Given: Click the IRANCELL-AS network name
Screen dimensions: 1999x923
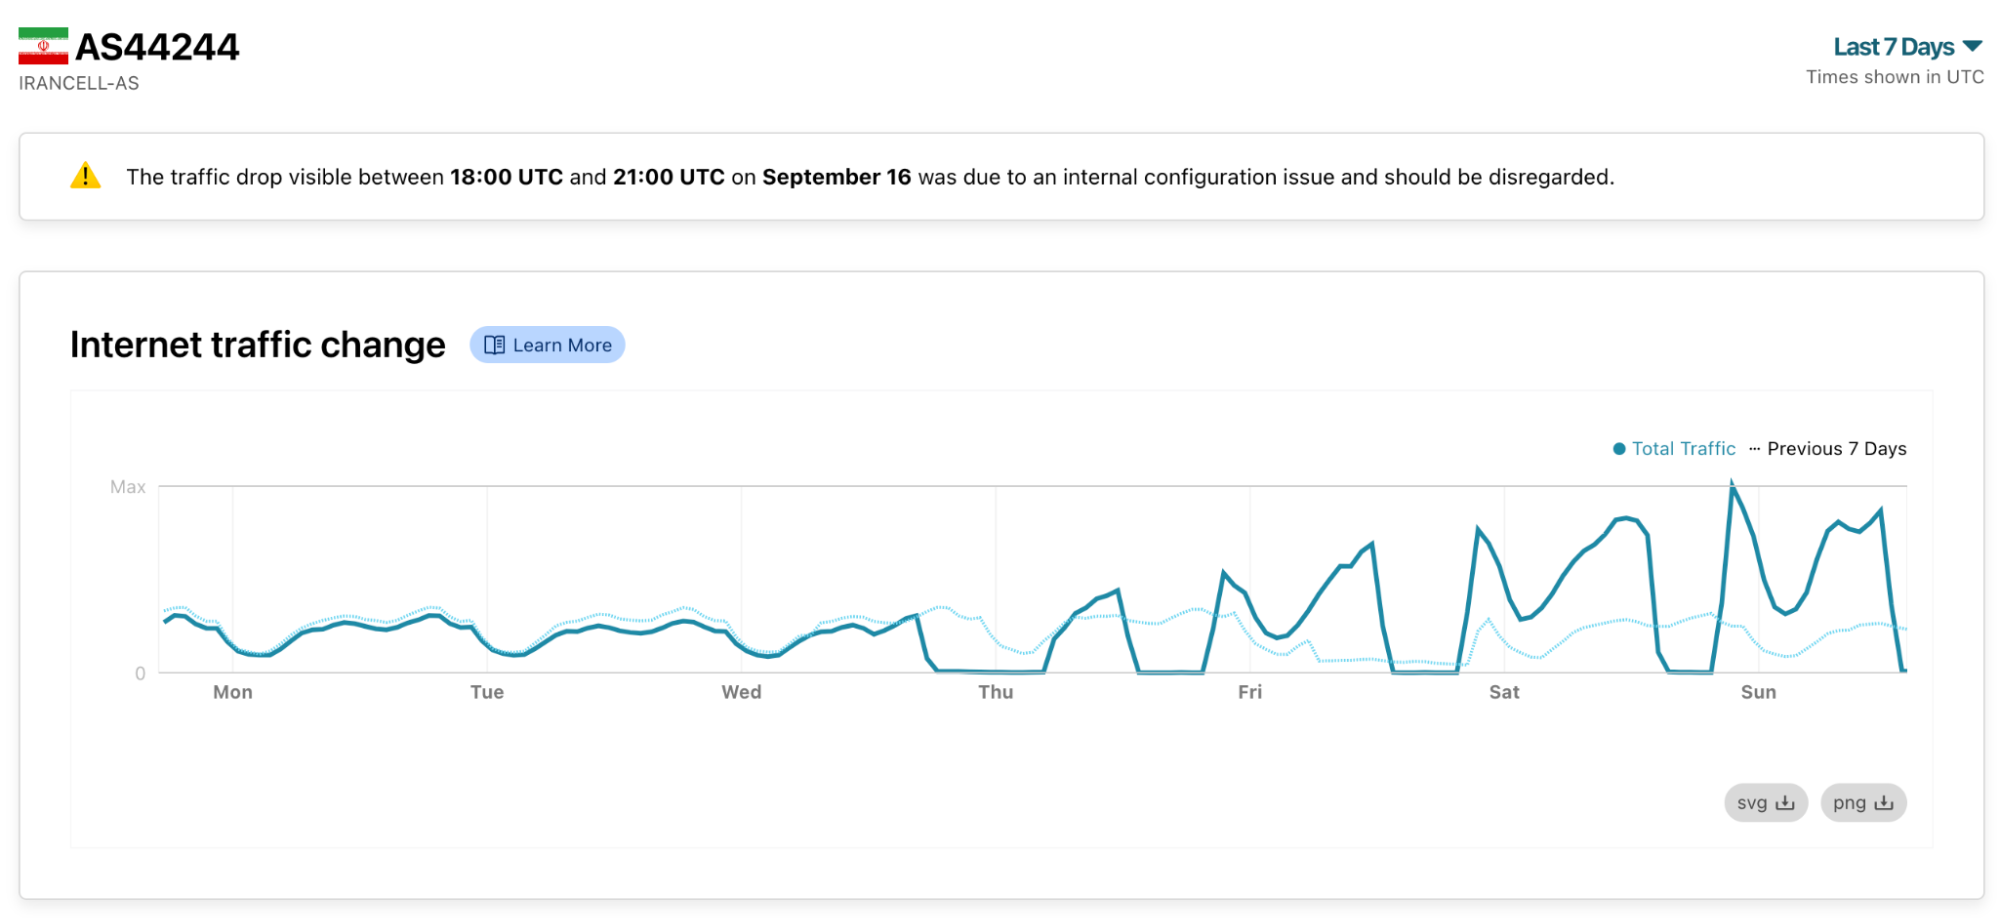Looking at the screenshot, I should (x=79, y=83).
